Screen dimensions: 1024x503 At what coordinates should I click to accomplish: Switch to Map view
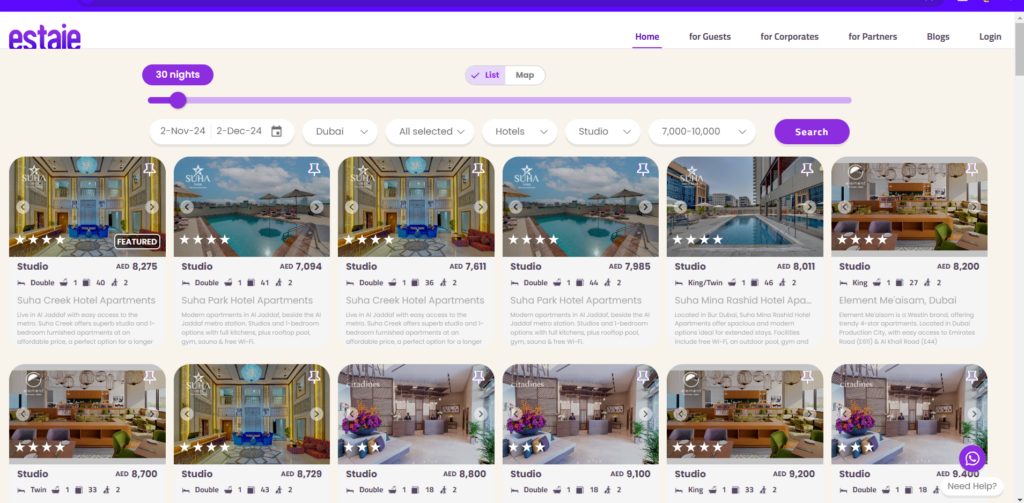click(524, 75)
